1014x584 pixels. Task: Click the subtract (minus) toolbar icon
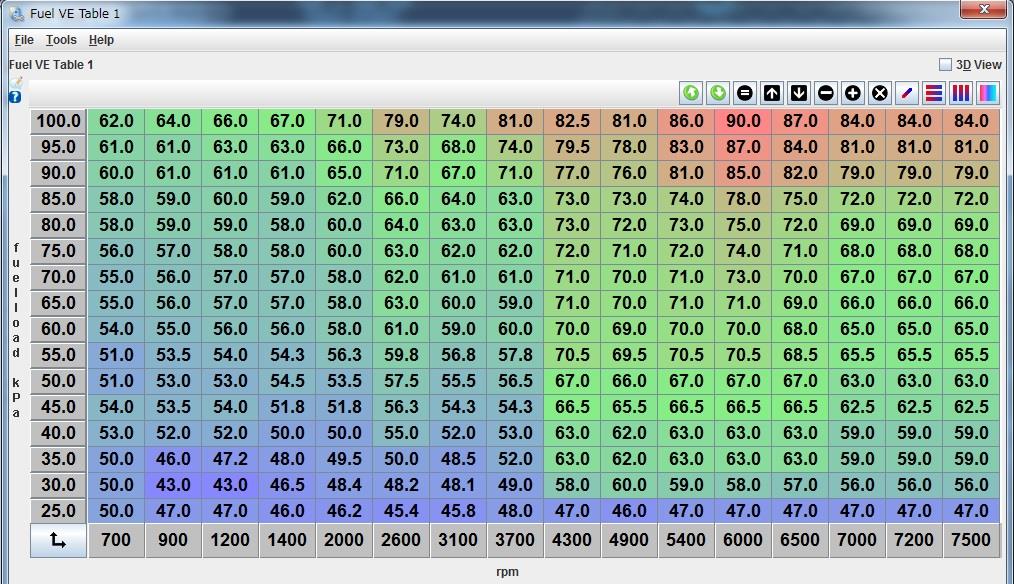coord(826,93)
